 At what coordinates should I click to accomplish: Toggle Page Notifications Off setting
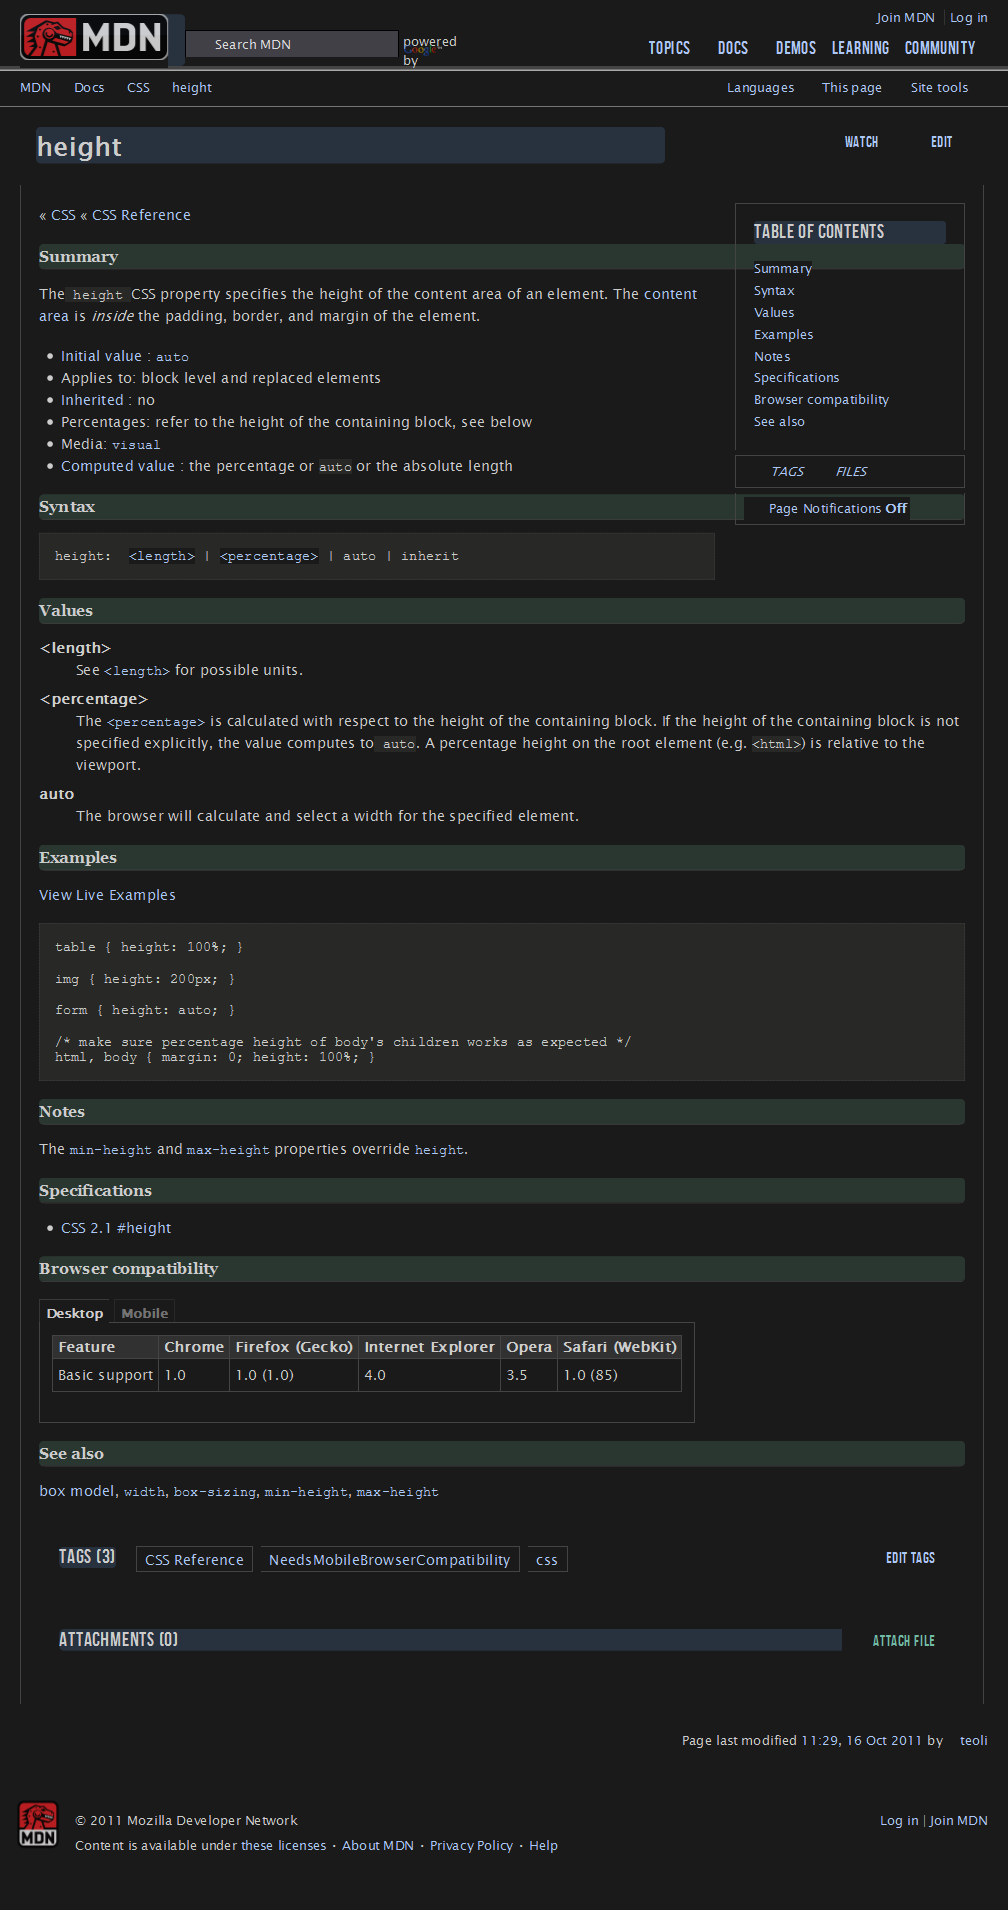click(x=837, y=509)
